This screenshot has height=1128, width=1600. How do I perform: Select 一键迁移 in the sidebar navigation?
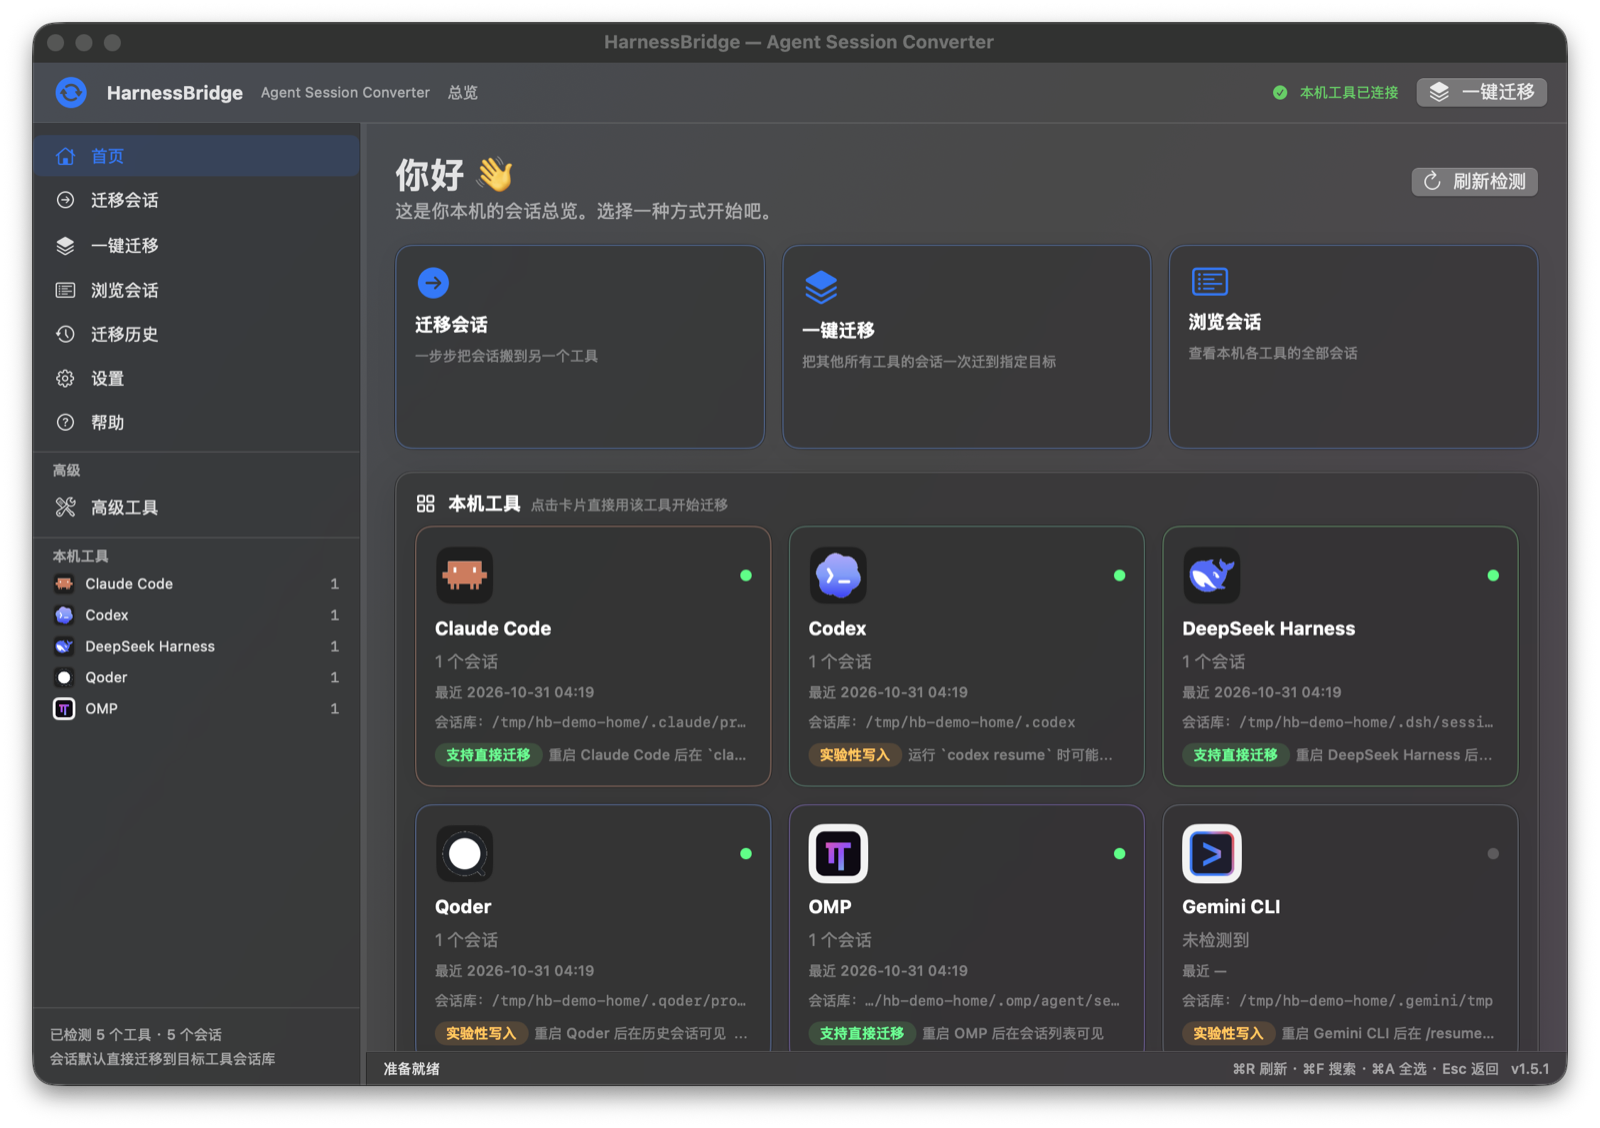197,245
